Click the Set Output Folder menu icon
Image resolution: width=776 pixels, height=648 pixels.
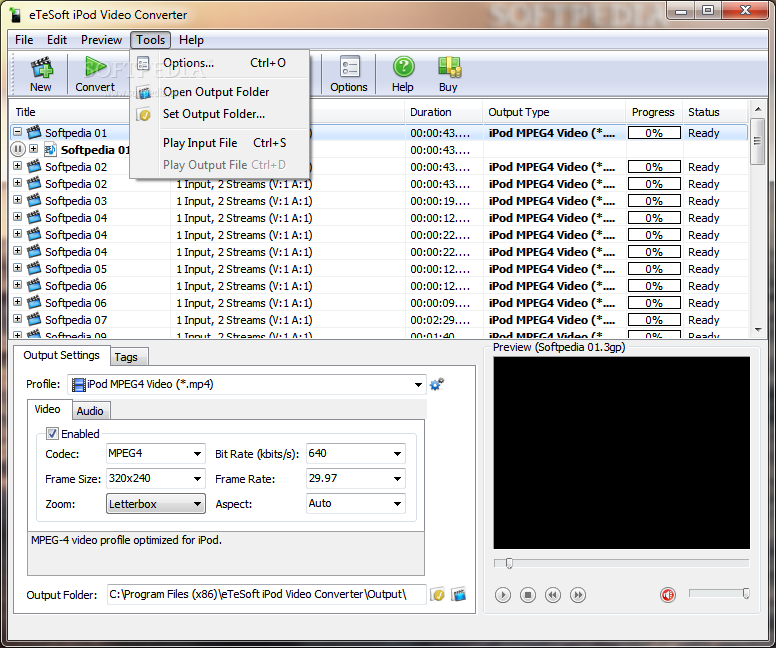pyautogui.click(x=144, y=114)
